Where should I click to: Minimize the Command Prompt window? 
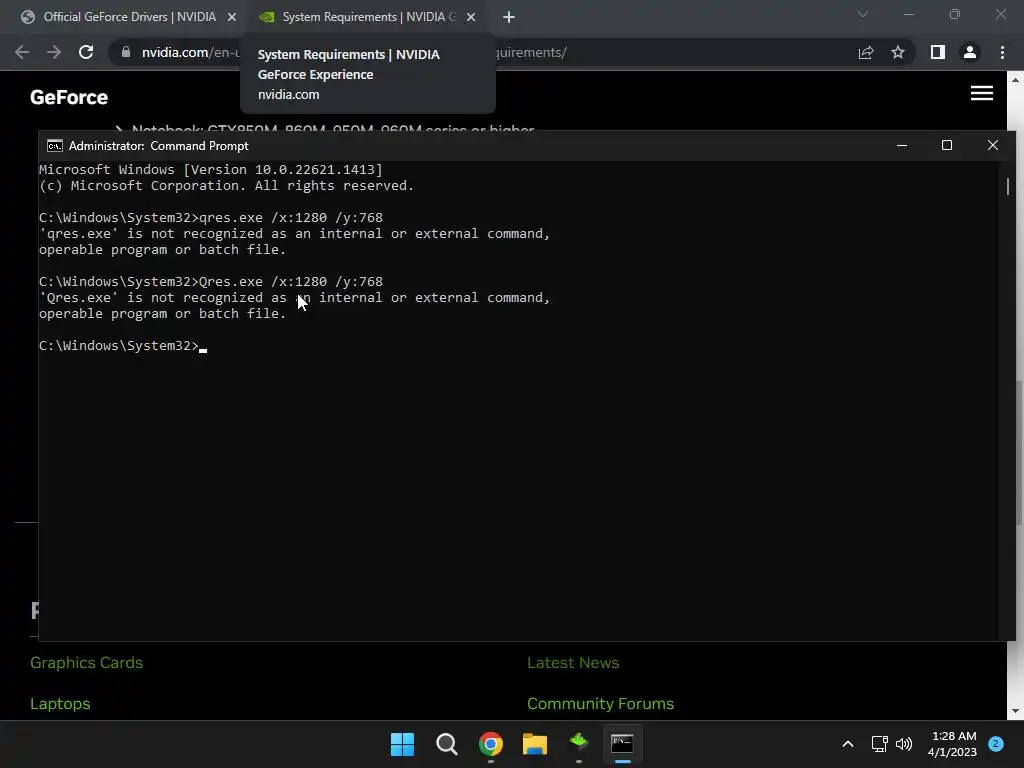click(x=902, y=145)
